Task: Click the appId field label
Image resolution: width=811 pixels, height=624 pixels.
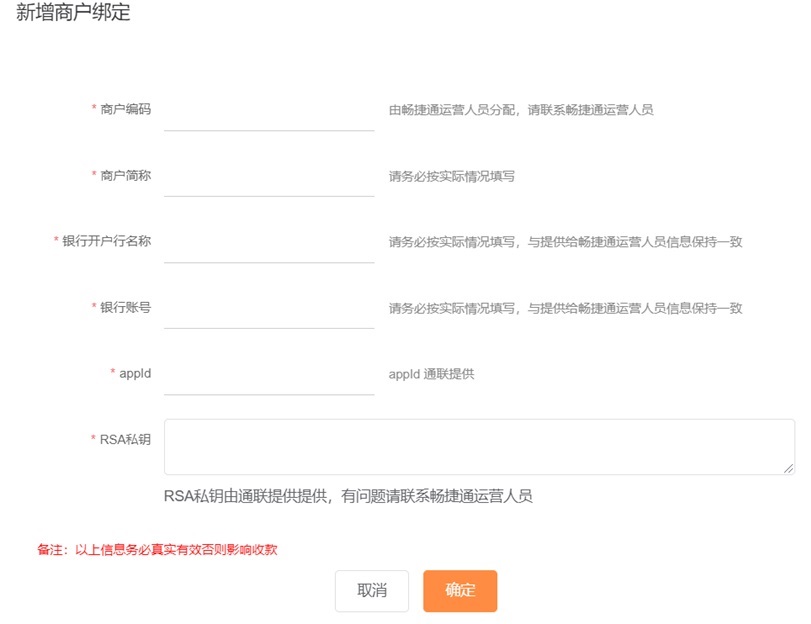Action: click(x=134, y=373)
